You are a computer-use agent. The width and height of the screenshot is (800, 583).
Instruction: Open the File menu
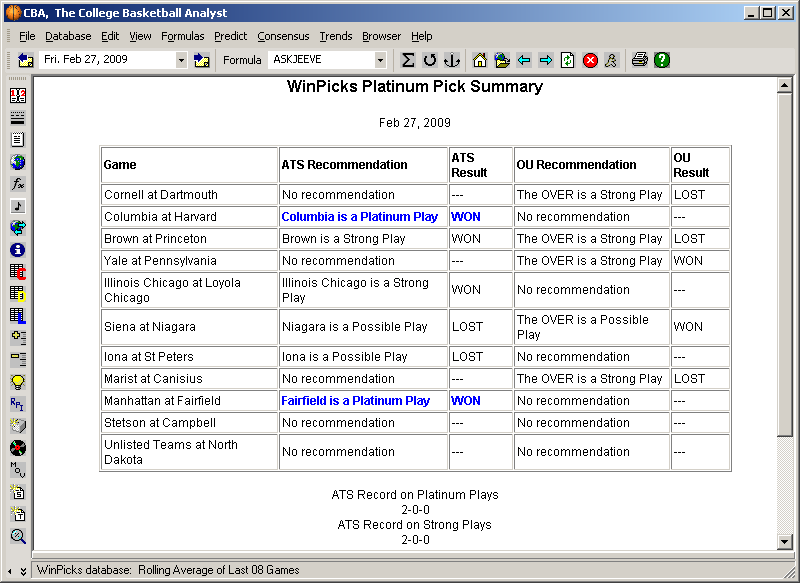(27, 36)
